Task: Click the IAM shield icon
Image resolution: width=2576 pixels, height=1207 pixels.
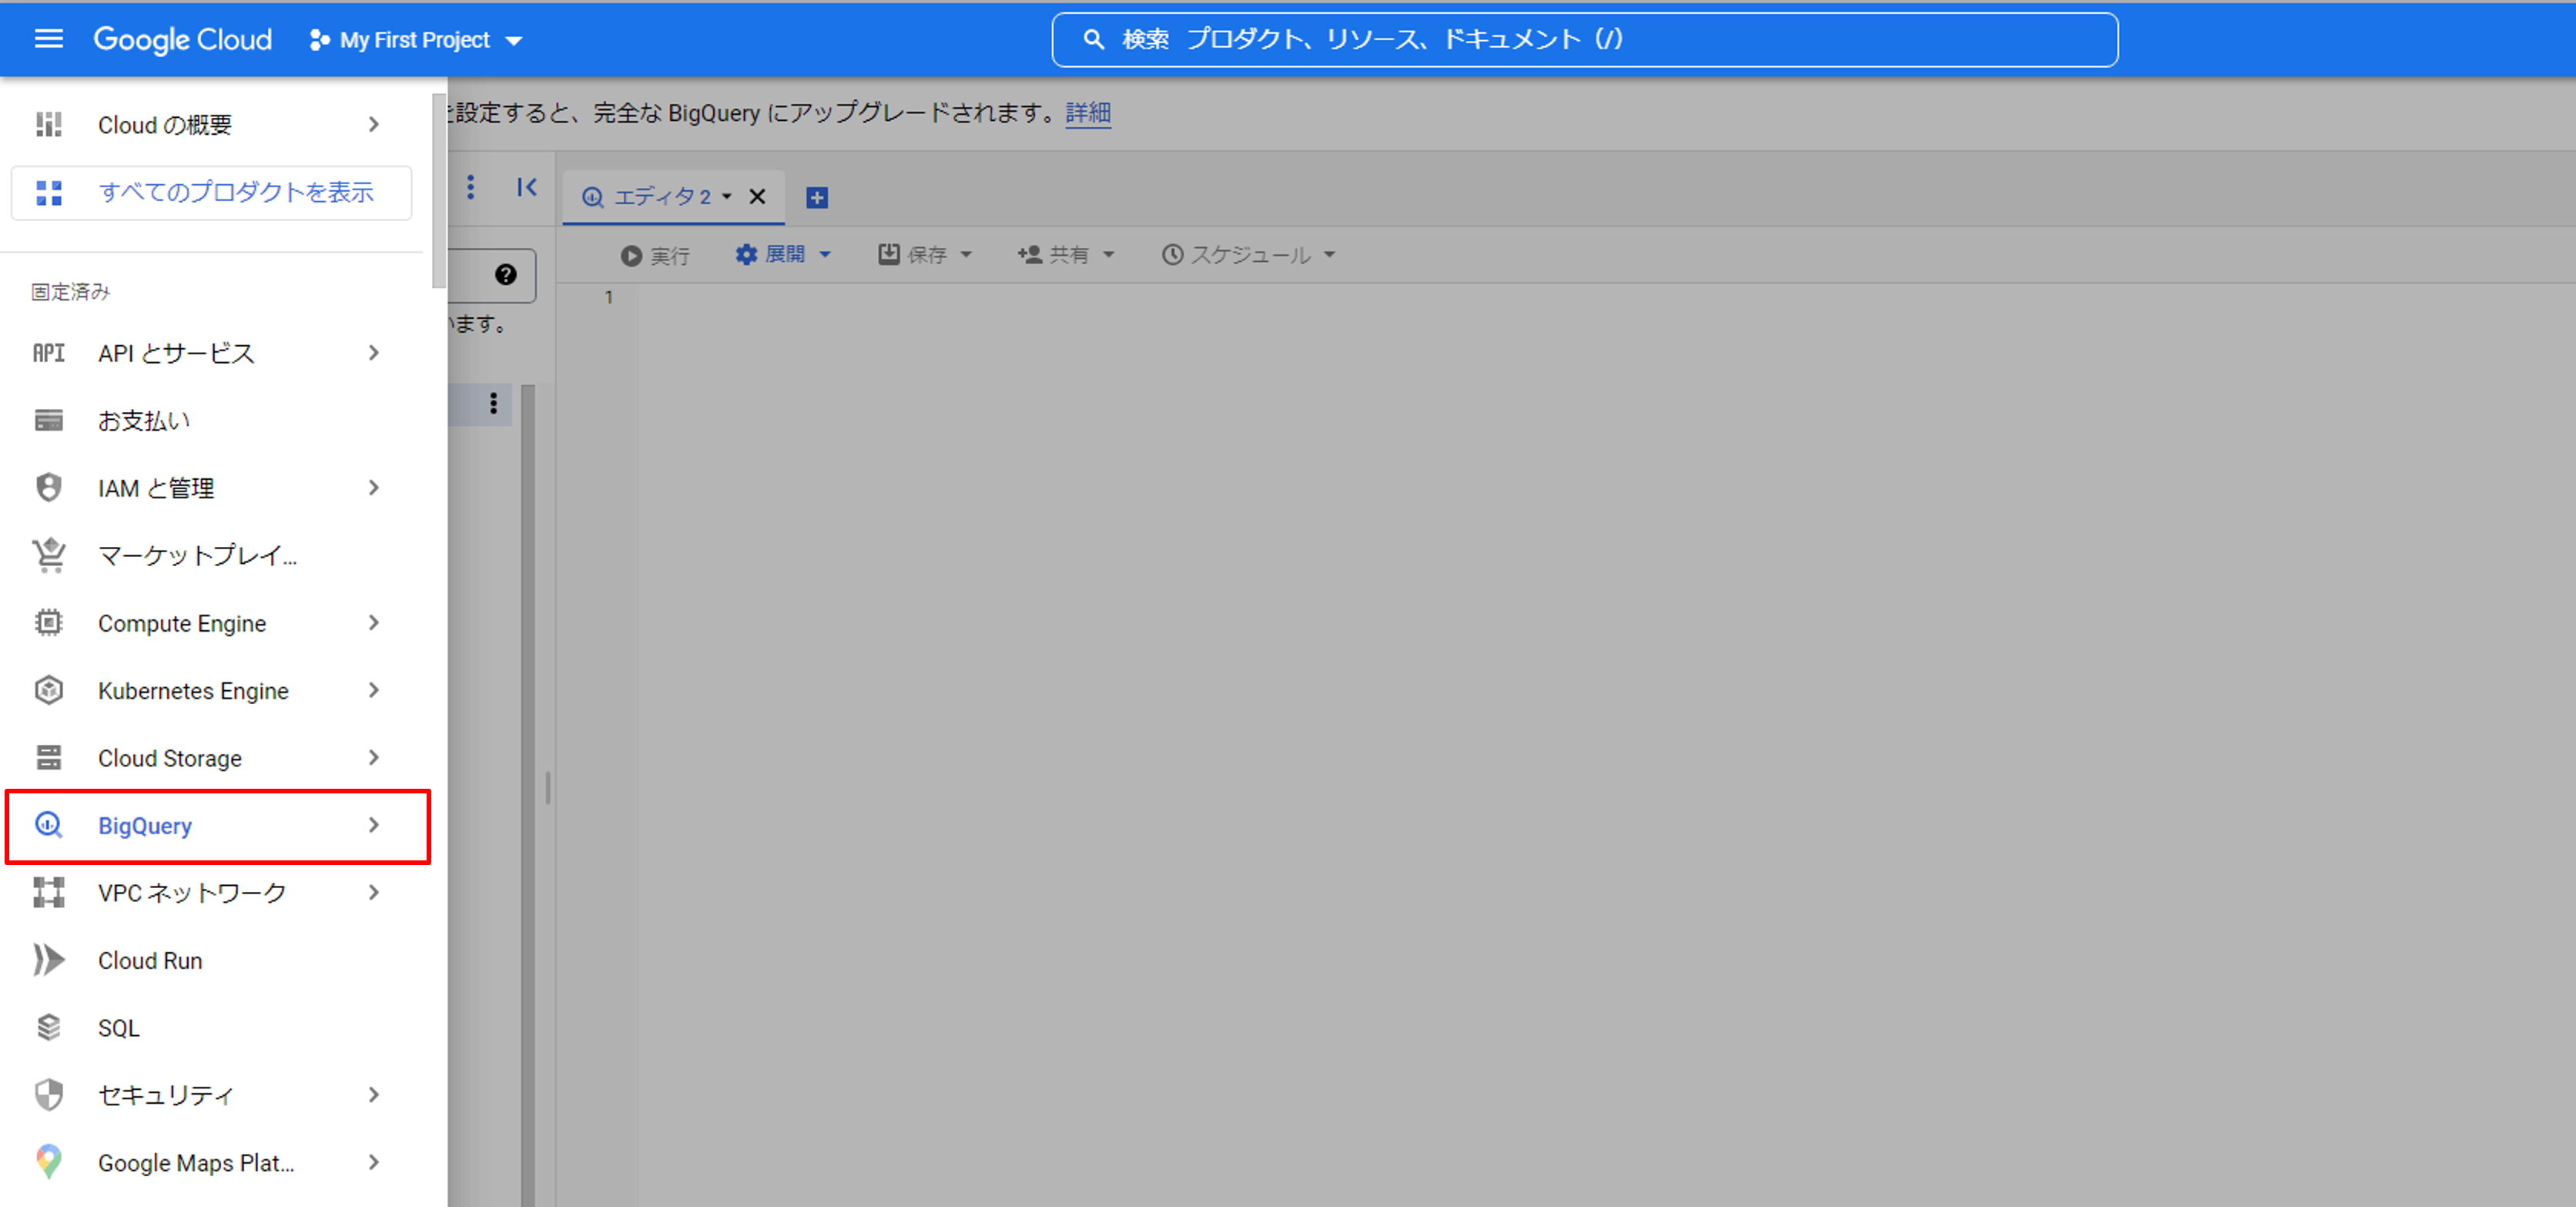Action: 49,487
